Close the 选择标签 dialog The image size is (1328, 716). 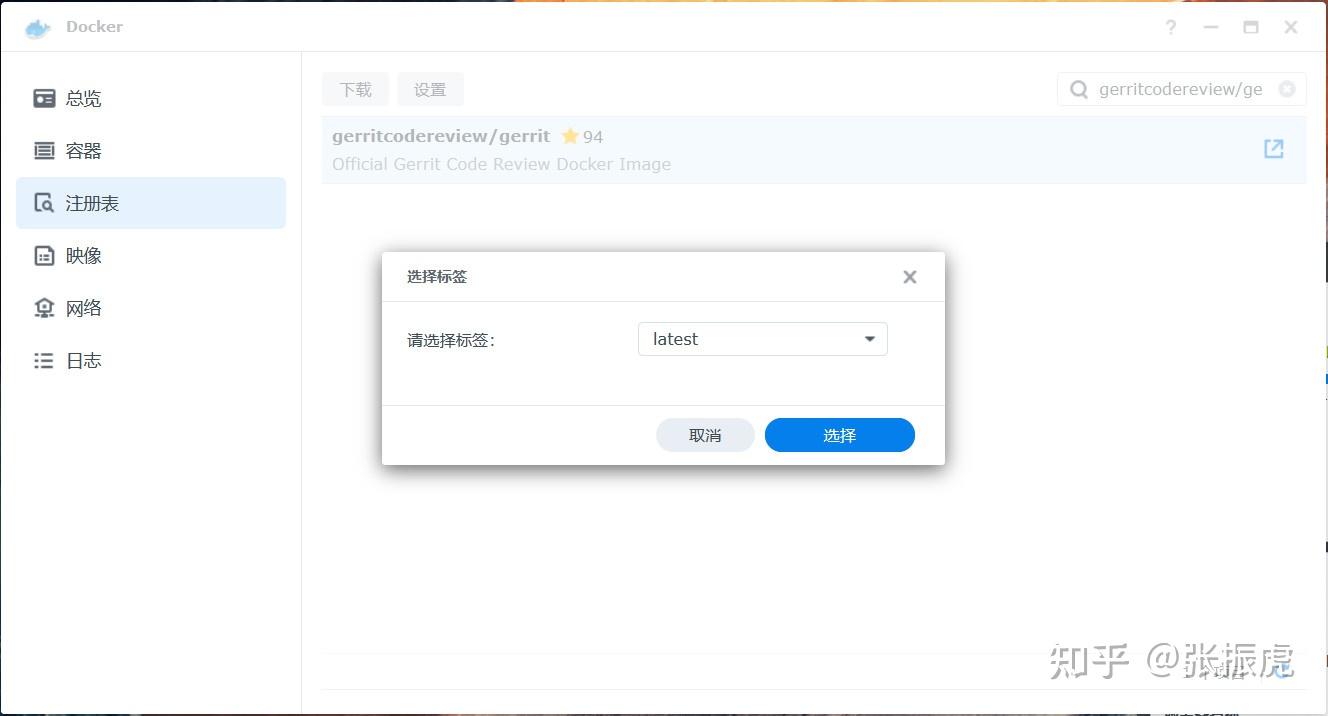point(909,277)
